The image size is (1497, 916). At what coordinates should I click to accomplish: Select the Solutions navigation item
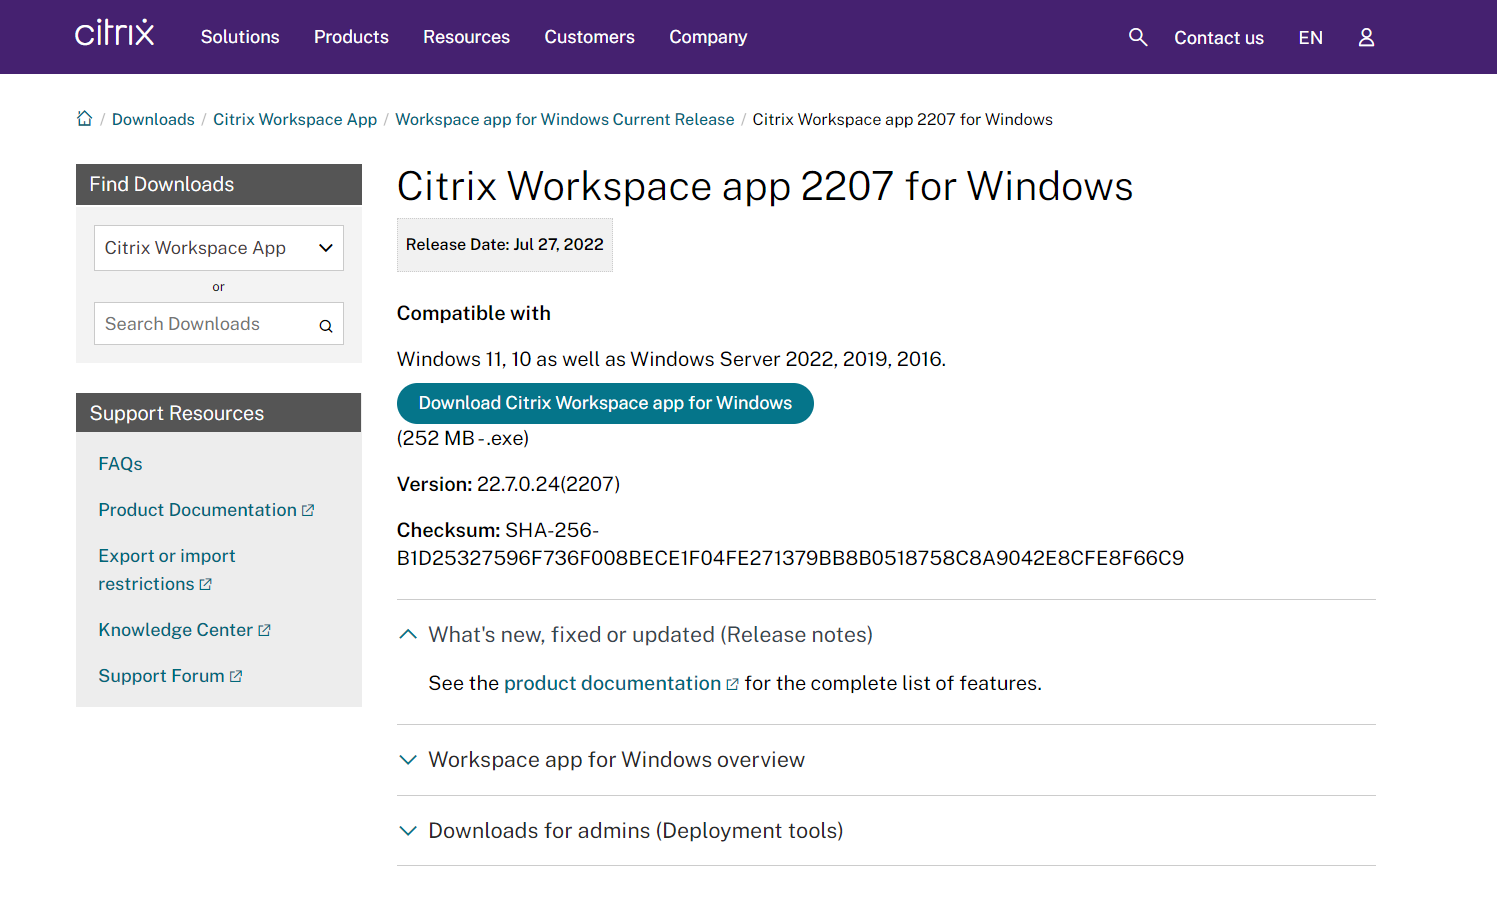(x=240, y=37)
